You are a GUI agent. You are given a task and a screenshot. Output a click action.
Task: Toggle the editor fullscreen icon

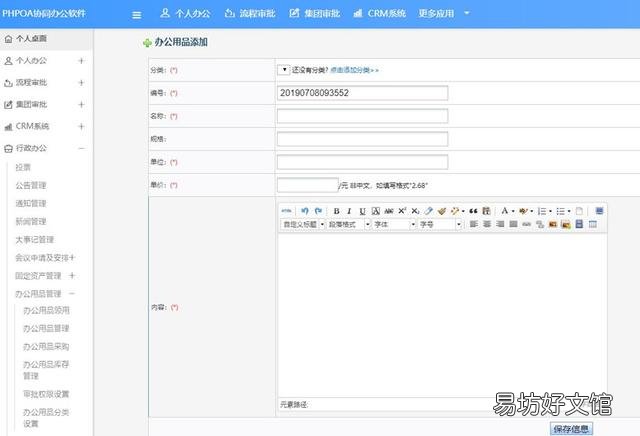pyautogui.click(x=599, y=211)
